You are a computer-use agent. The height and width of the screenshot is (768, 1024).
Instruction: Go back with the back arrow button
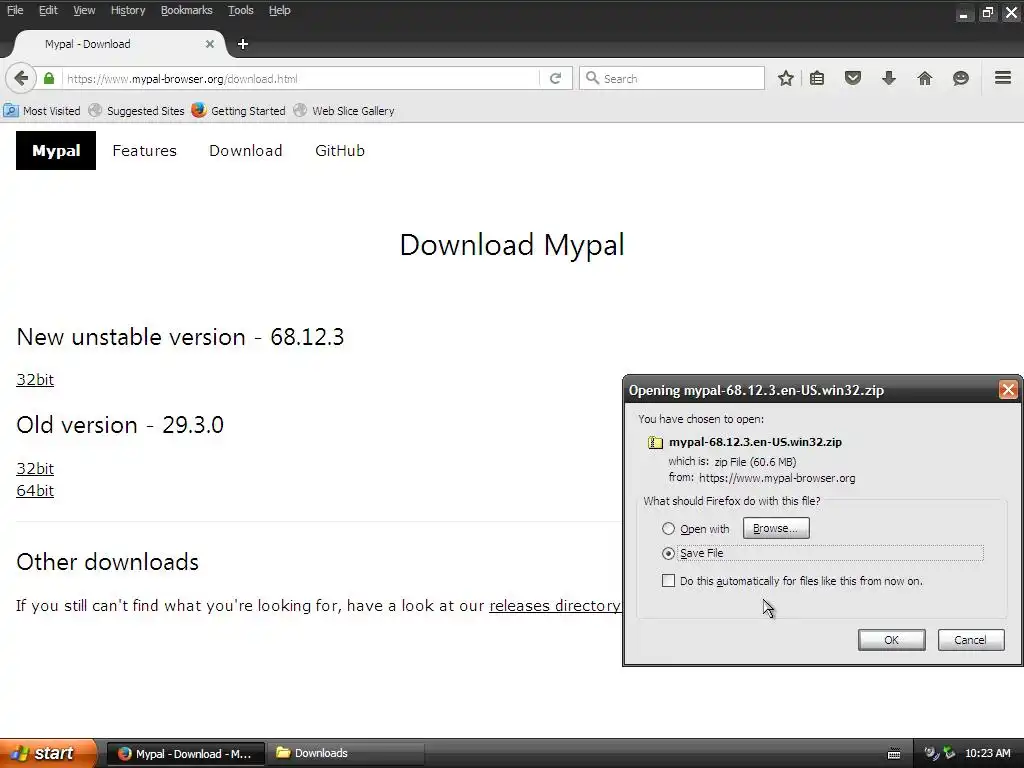(x=21, y=78)
